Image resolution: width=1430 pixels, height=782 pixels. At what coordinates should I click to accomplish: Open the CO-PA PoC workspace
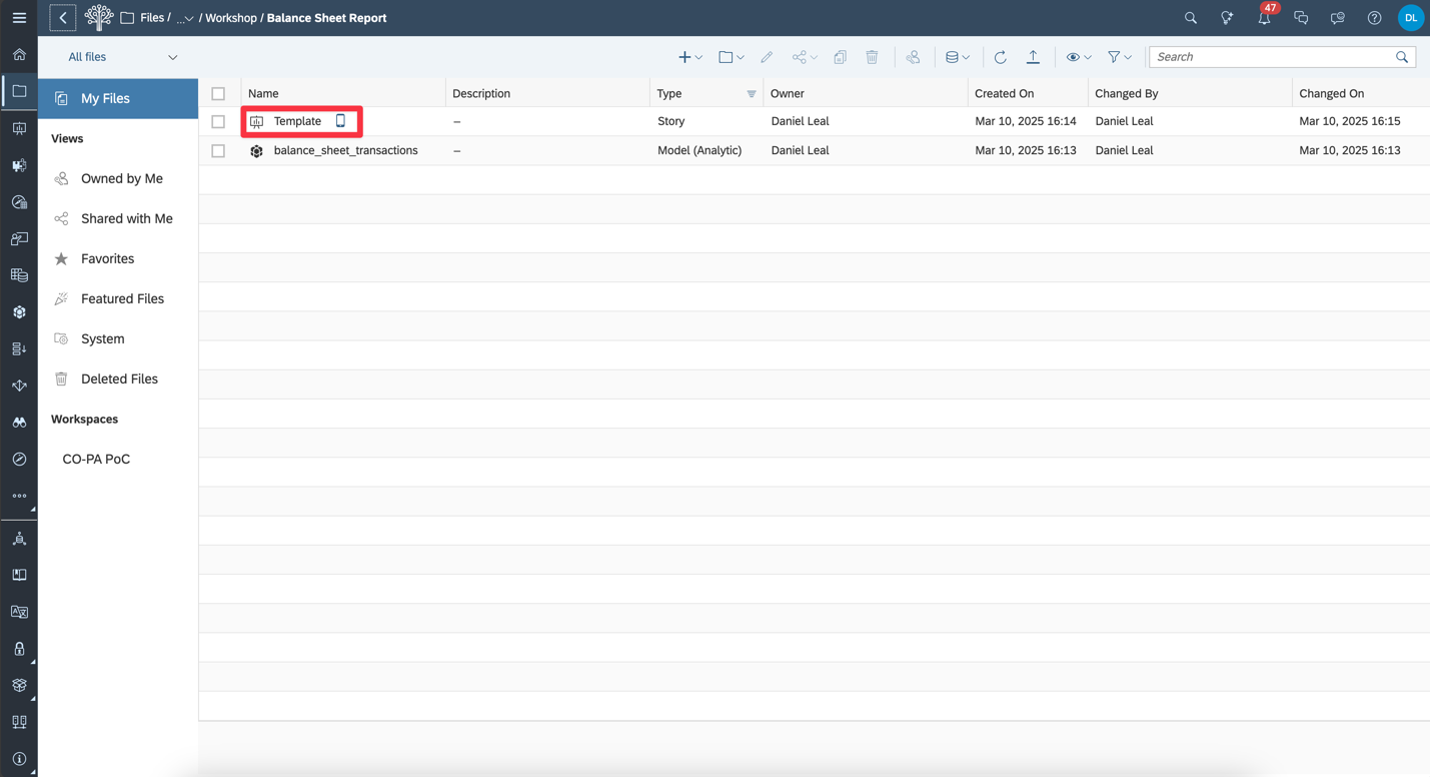[96, 459]
